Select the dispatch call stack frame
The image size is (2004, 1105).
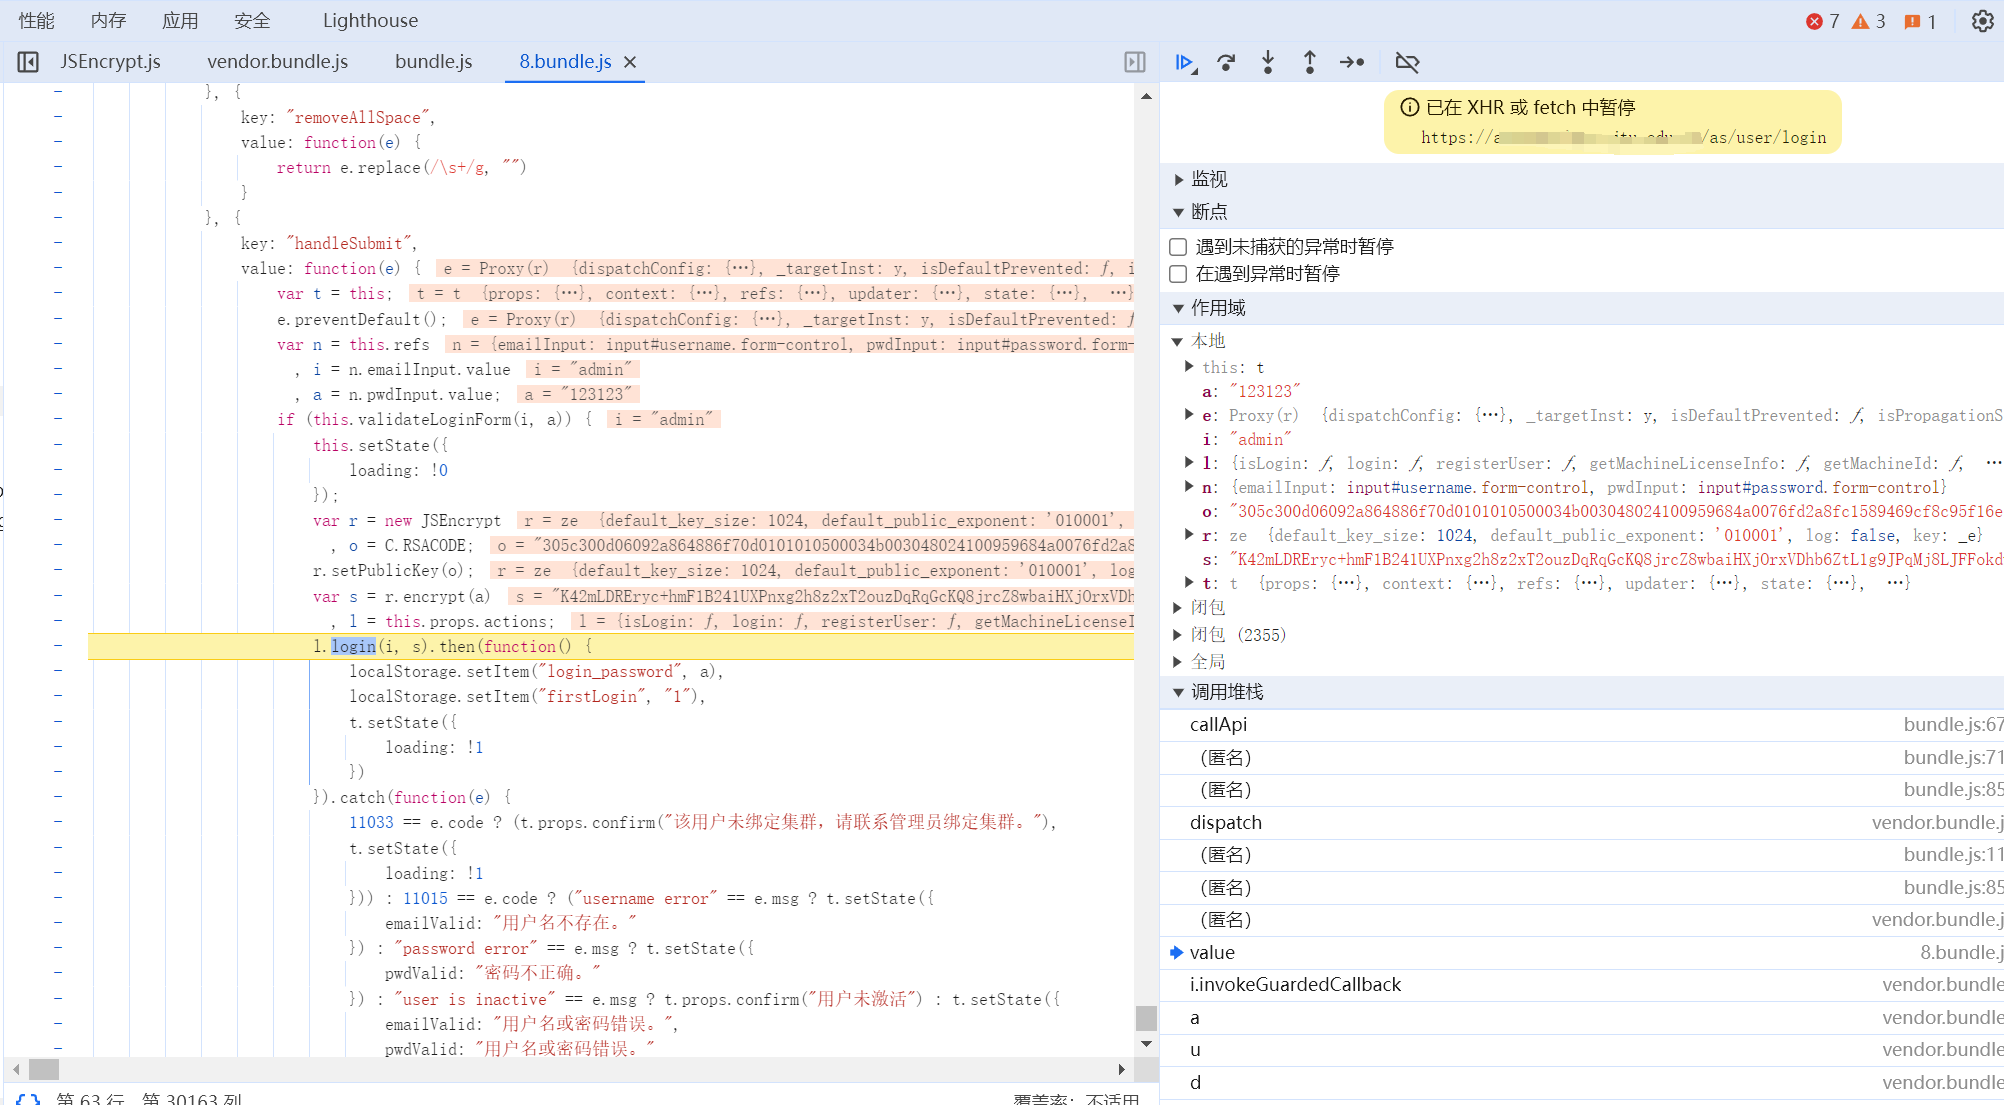click(x=1225, y=822)
